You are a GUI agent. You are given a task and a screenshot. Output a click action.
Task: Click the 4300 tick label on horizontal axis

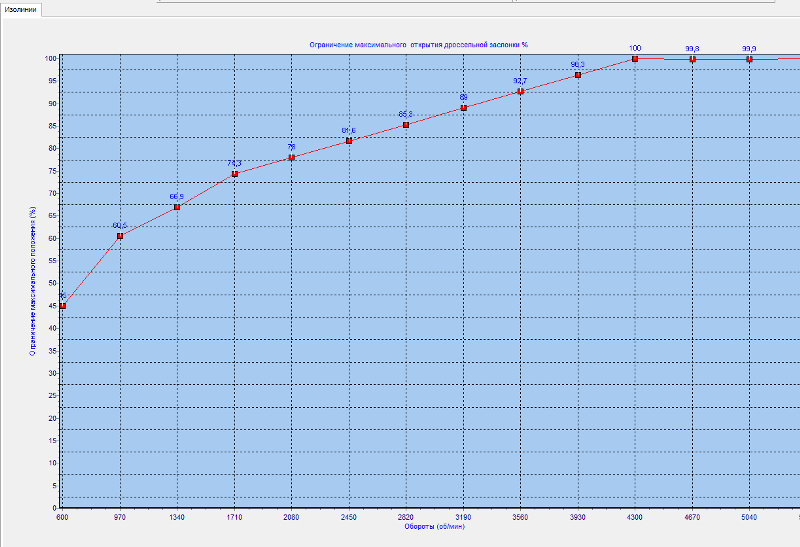point(635,517)
